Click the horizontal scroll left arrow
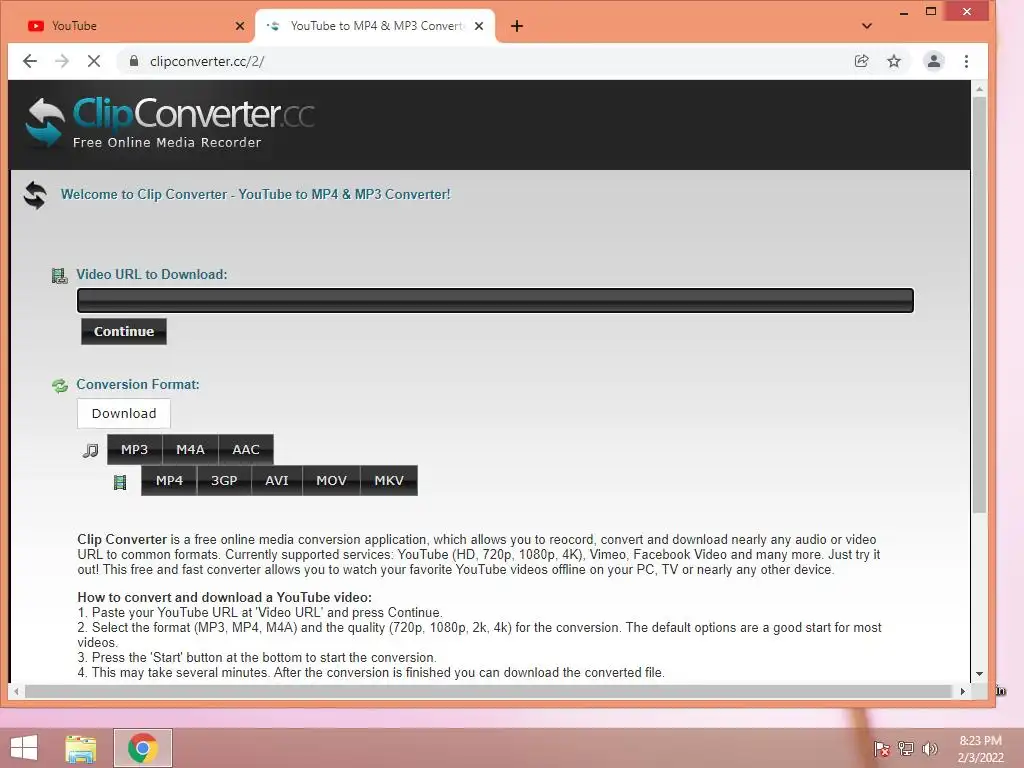The image size is (1024, 768). point(16,691)
